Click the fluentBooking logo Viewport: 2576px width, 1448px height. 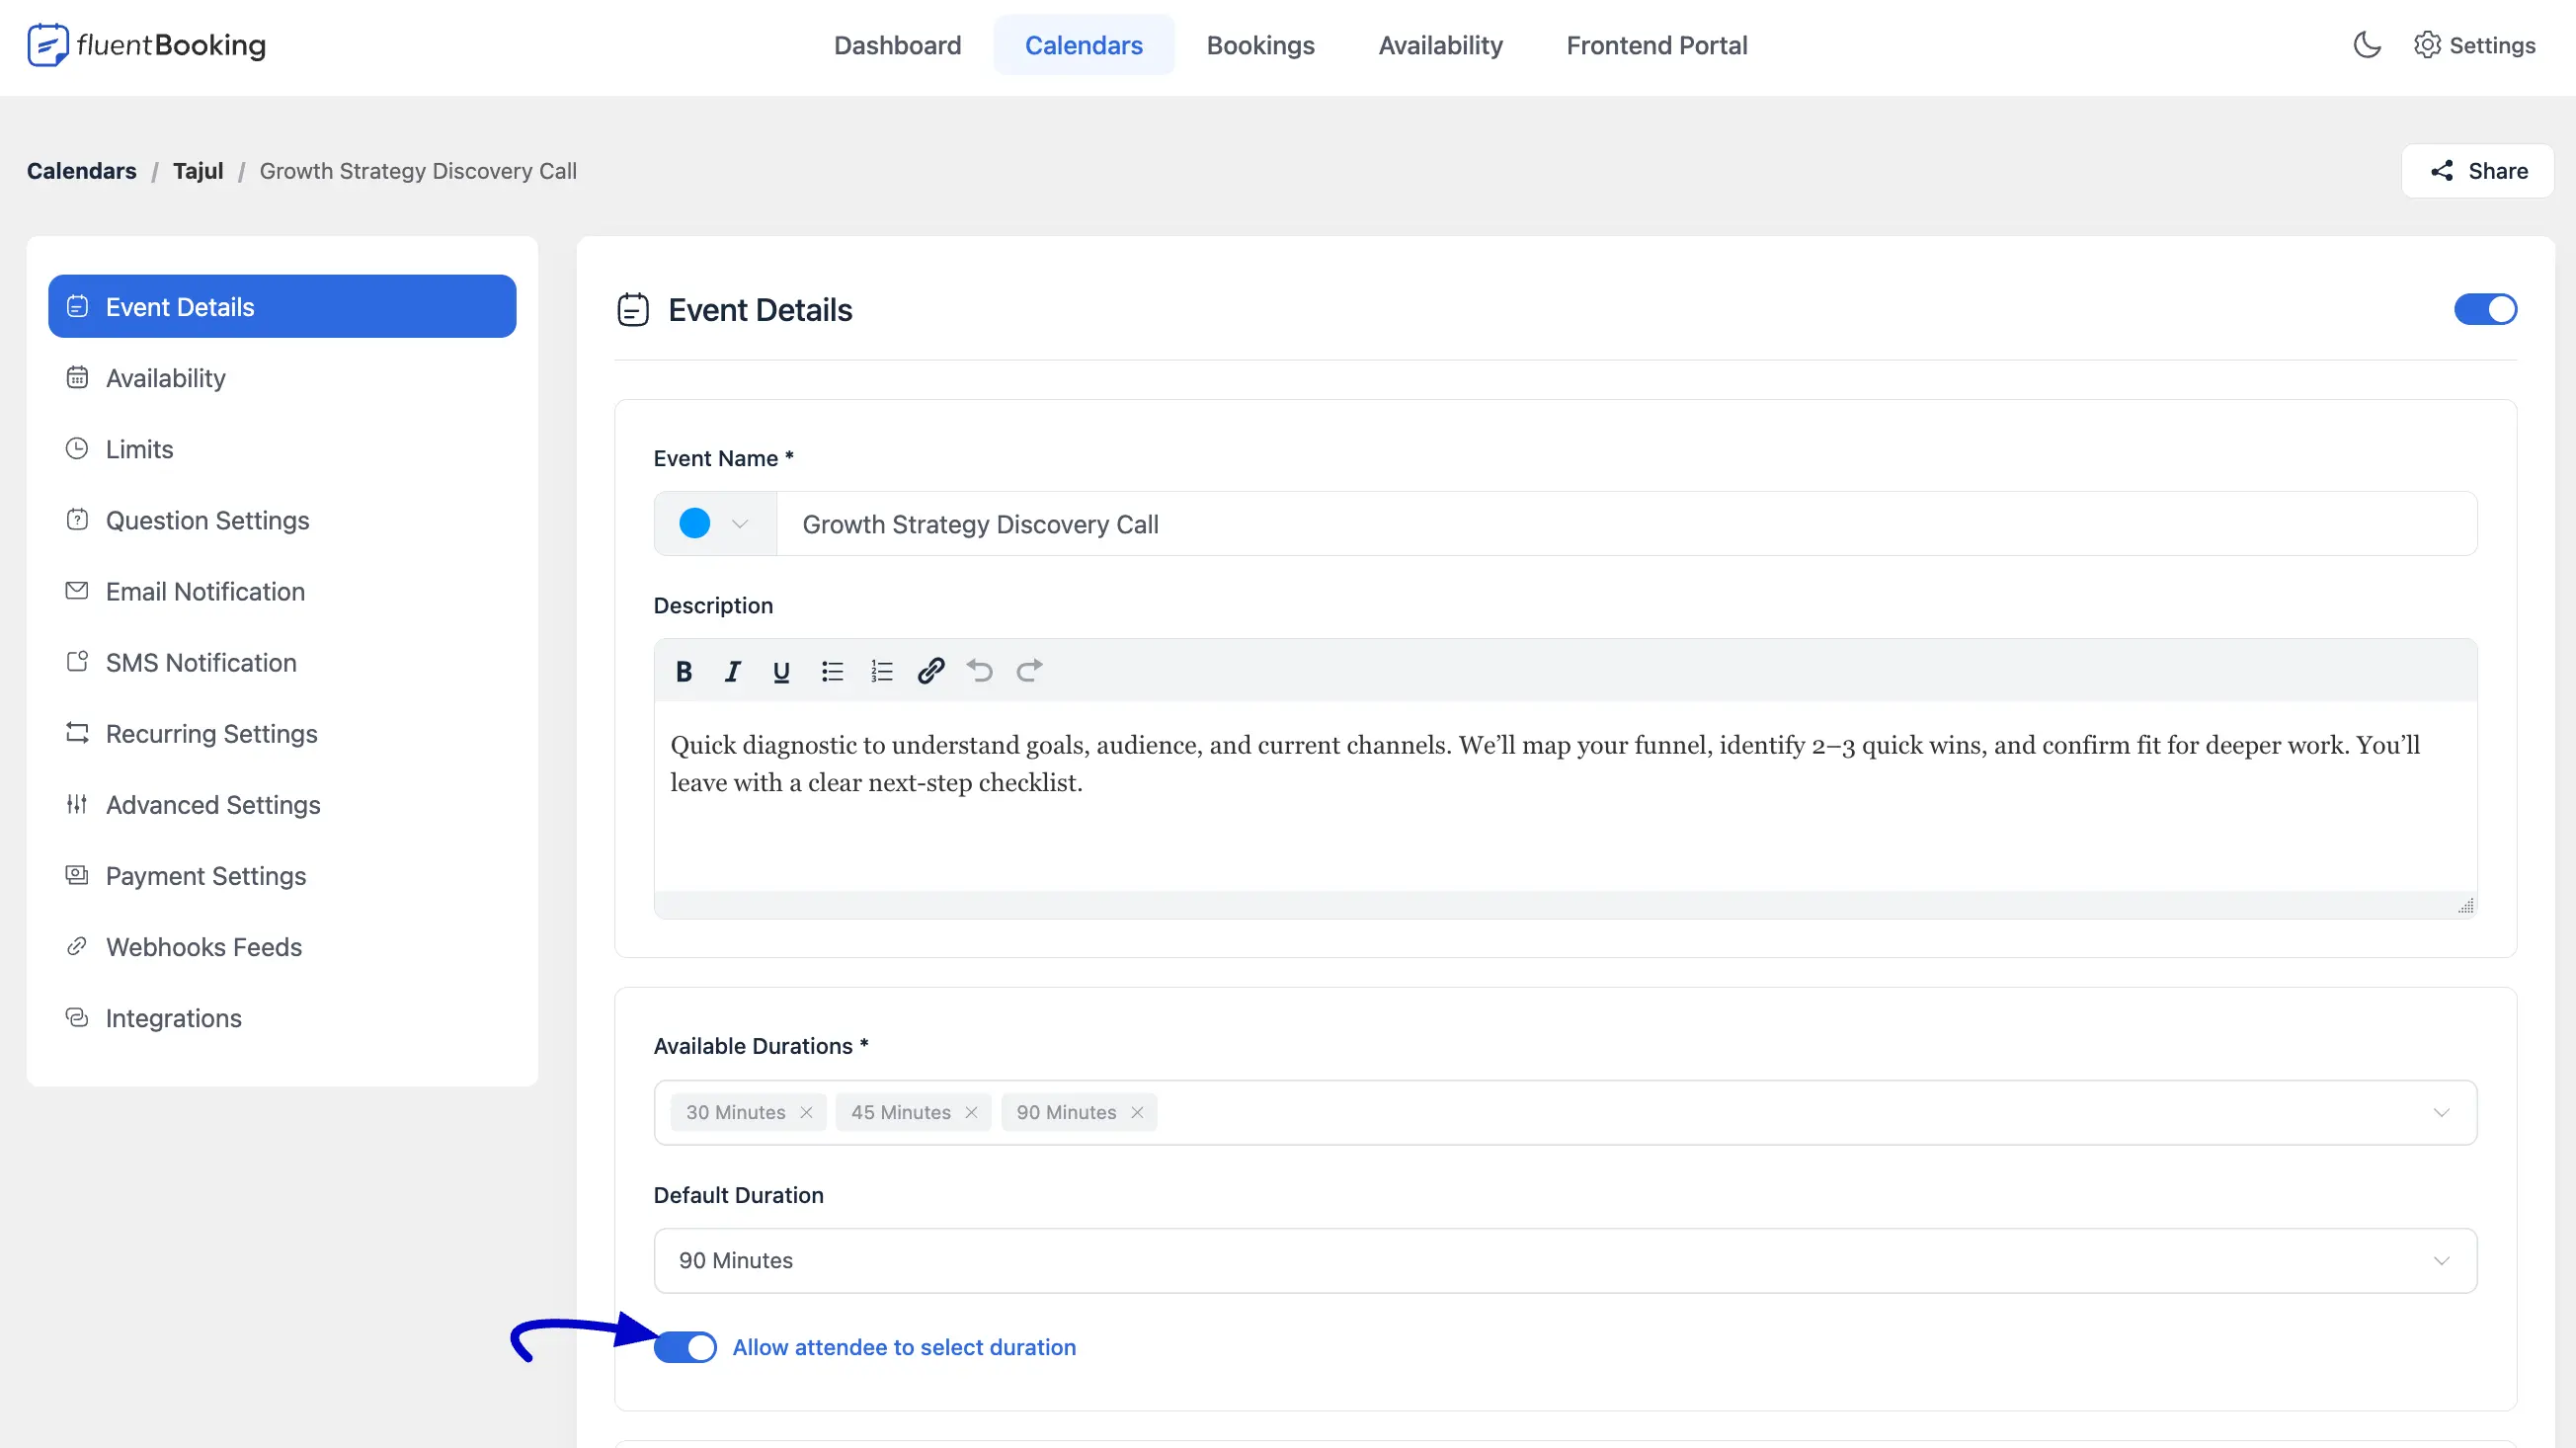coord(147,45)
